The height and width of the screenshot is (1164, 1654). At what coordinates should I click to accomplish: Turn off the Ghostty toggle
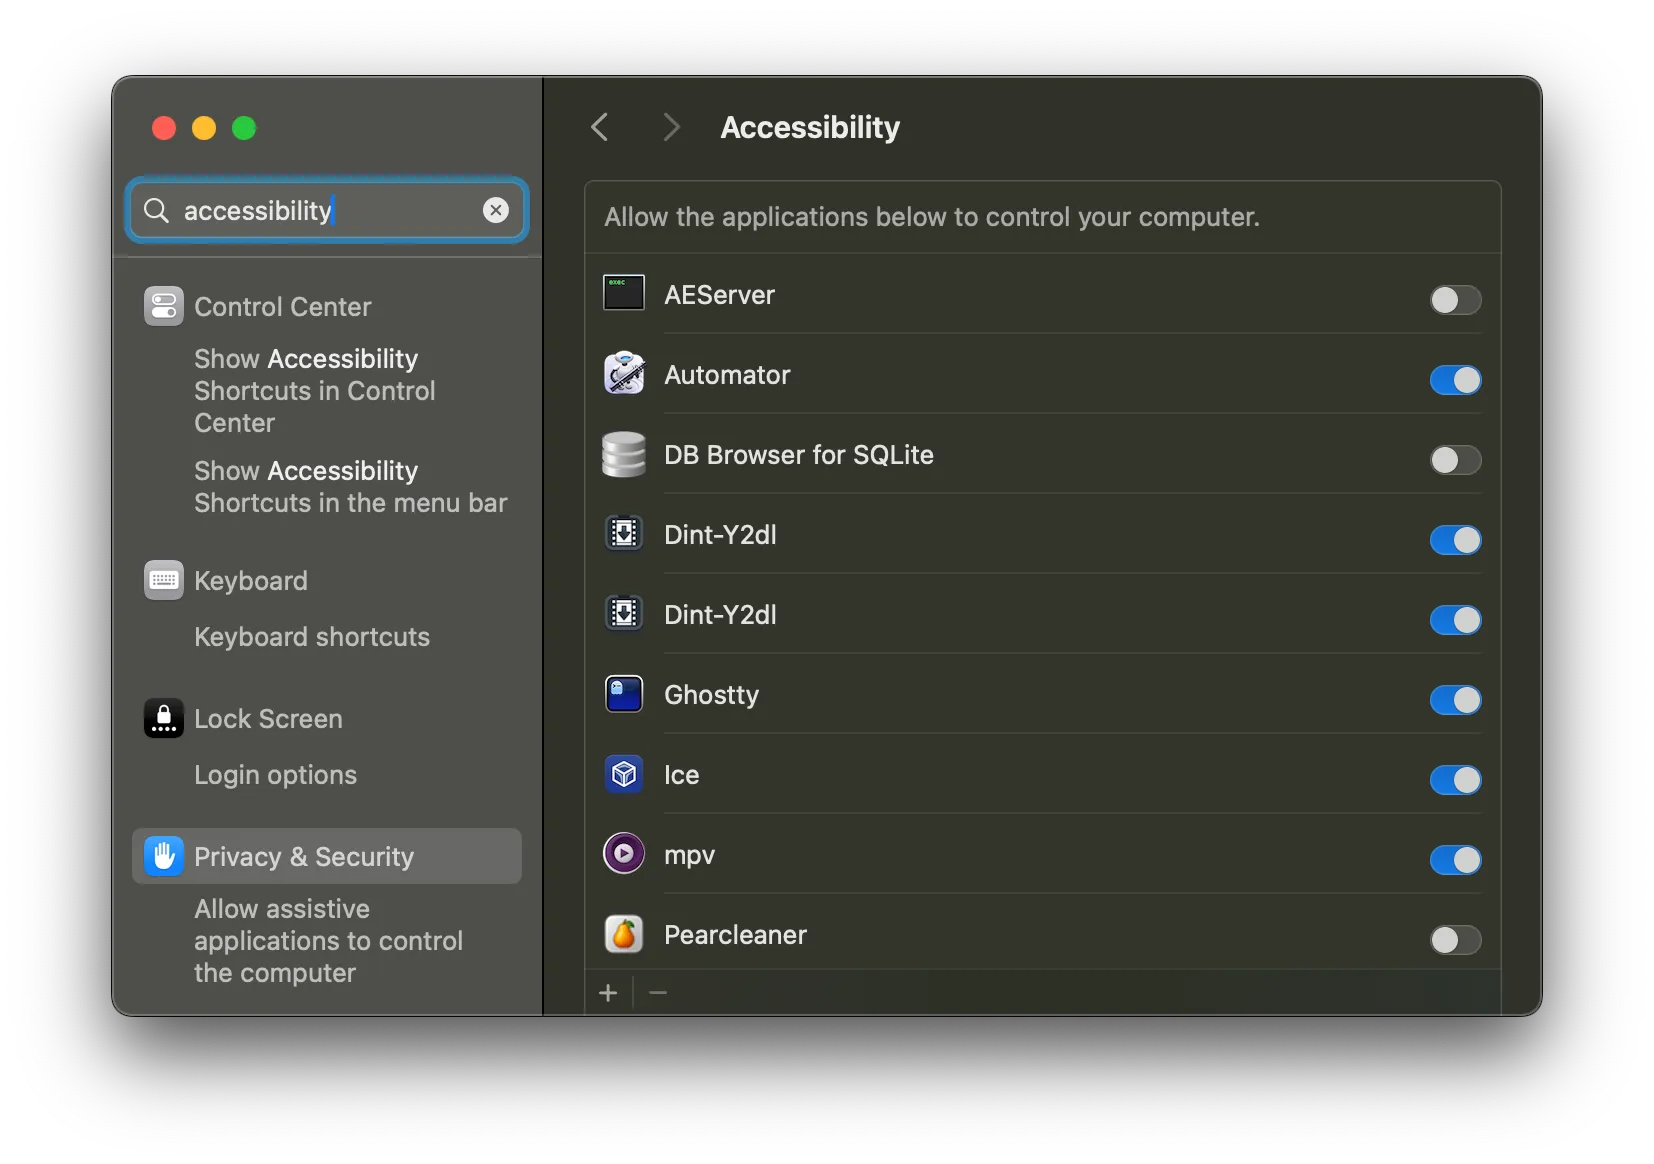(1455, 700)
